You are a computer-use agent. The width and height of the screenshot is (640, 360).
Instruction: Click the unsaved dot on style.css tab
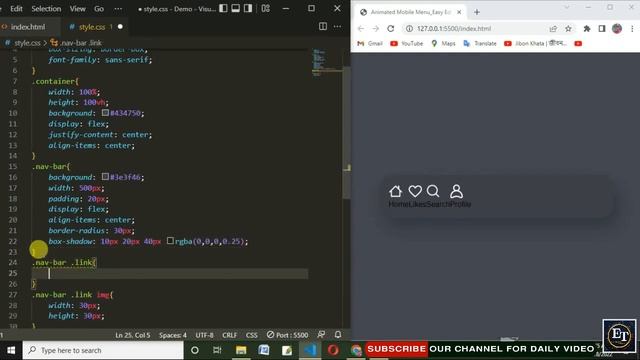120,27
